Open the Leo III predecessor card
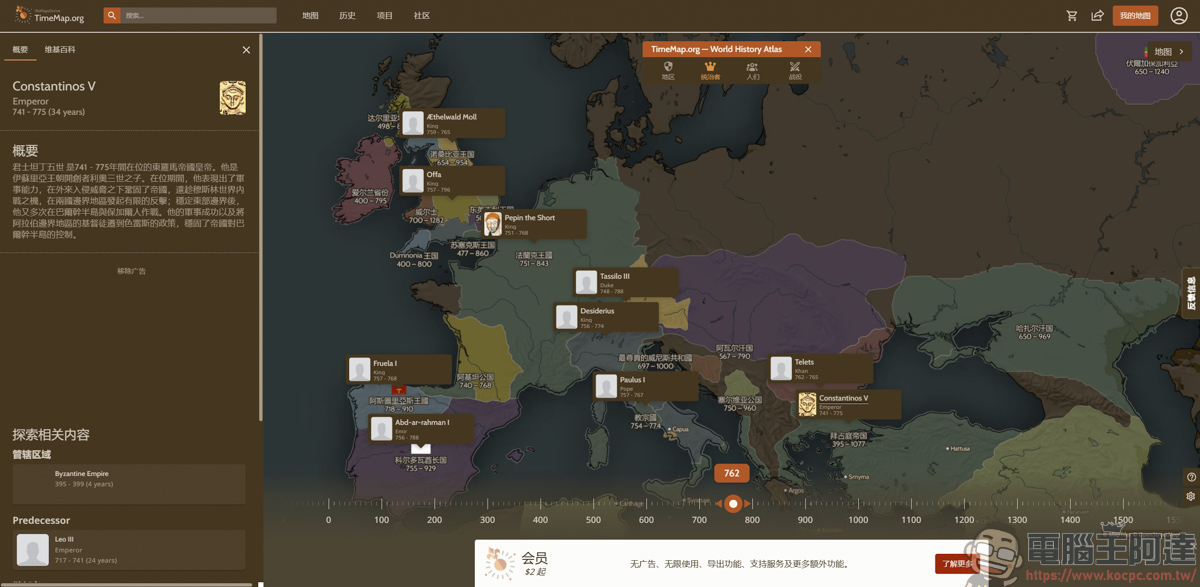Image resolution: width=1200 pixels, height=587 pixels. (x=129, y=550)
